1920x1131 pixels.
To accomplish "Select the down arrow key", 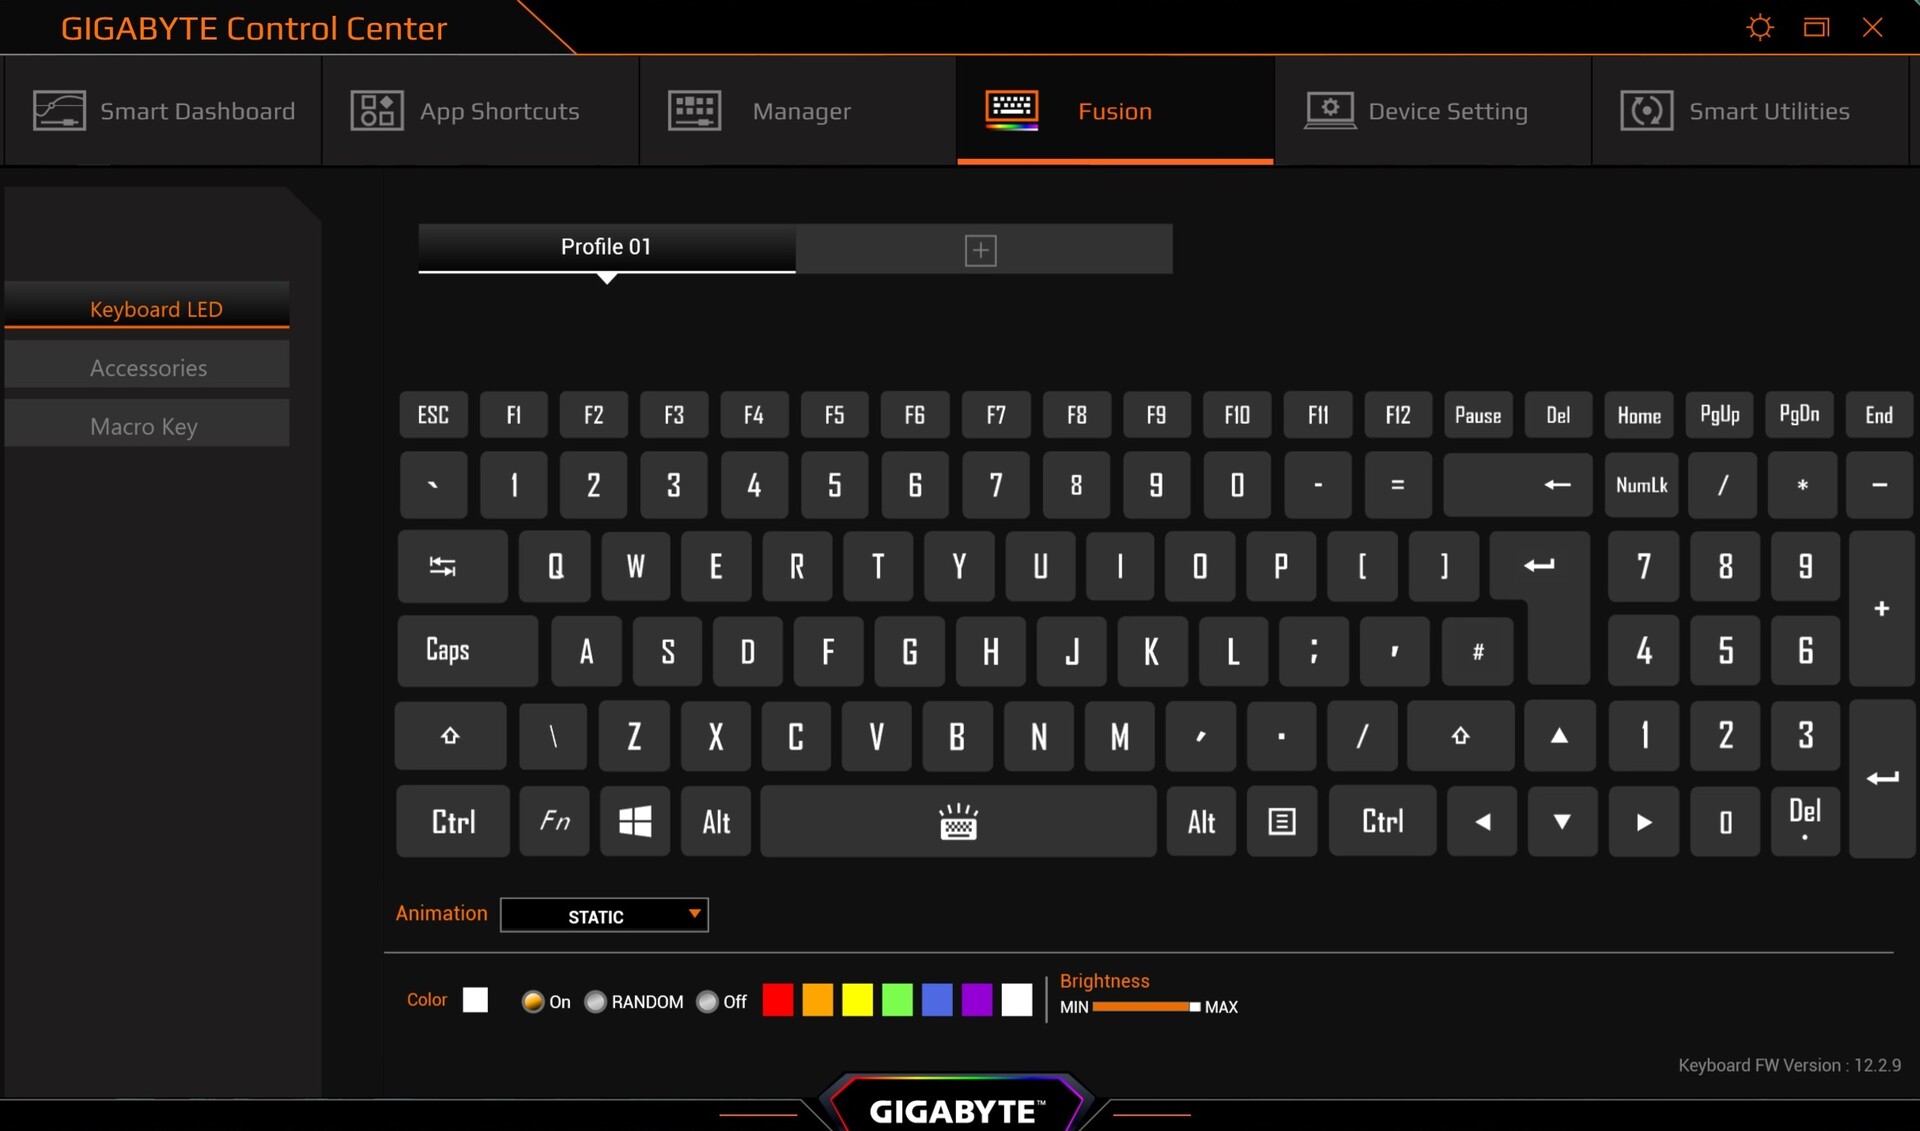I will (1562, 822).
